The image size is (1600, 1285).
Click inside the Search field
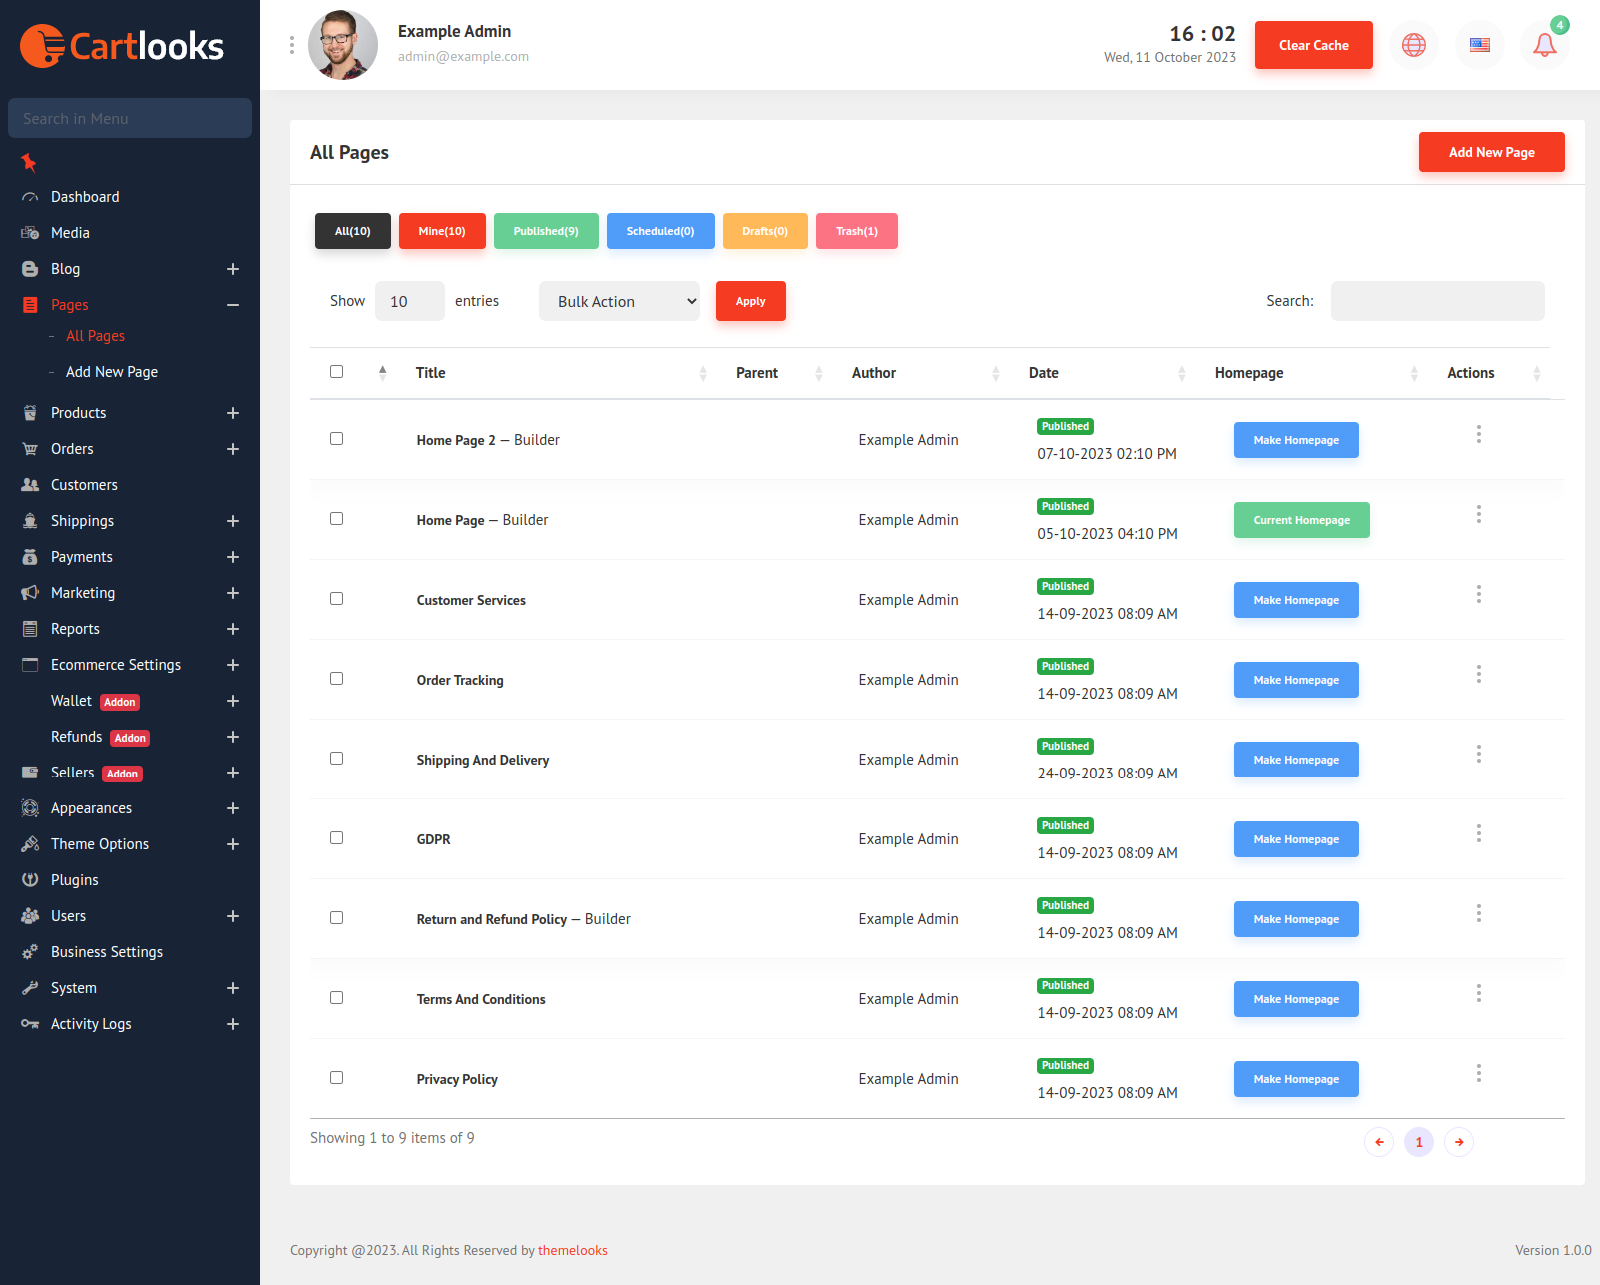tap(1437, 300)
